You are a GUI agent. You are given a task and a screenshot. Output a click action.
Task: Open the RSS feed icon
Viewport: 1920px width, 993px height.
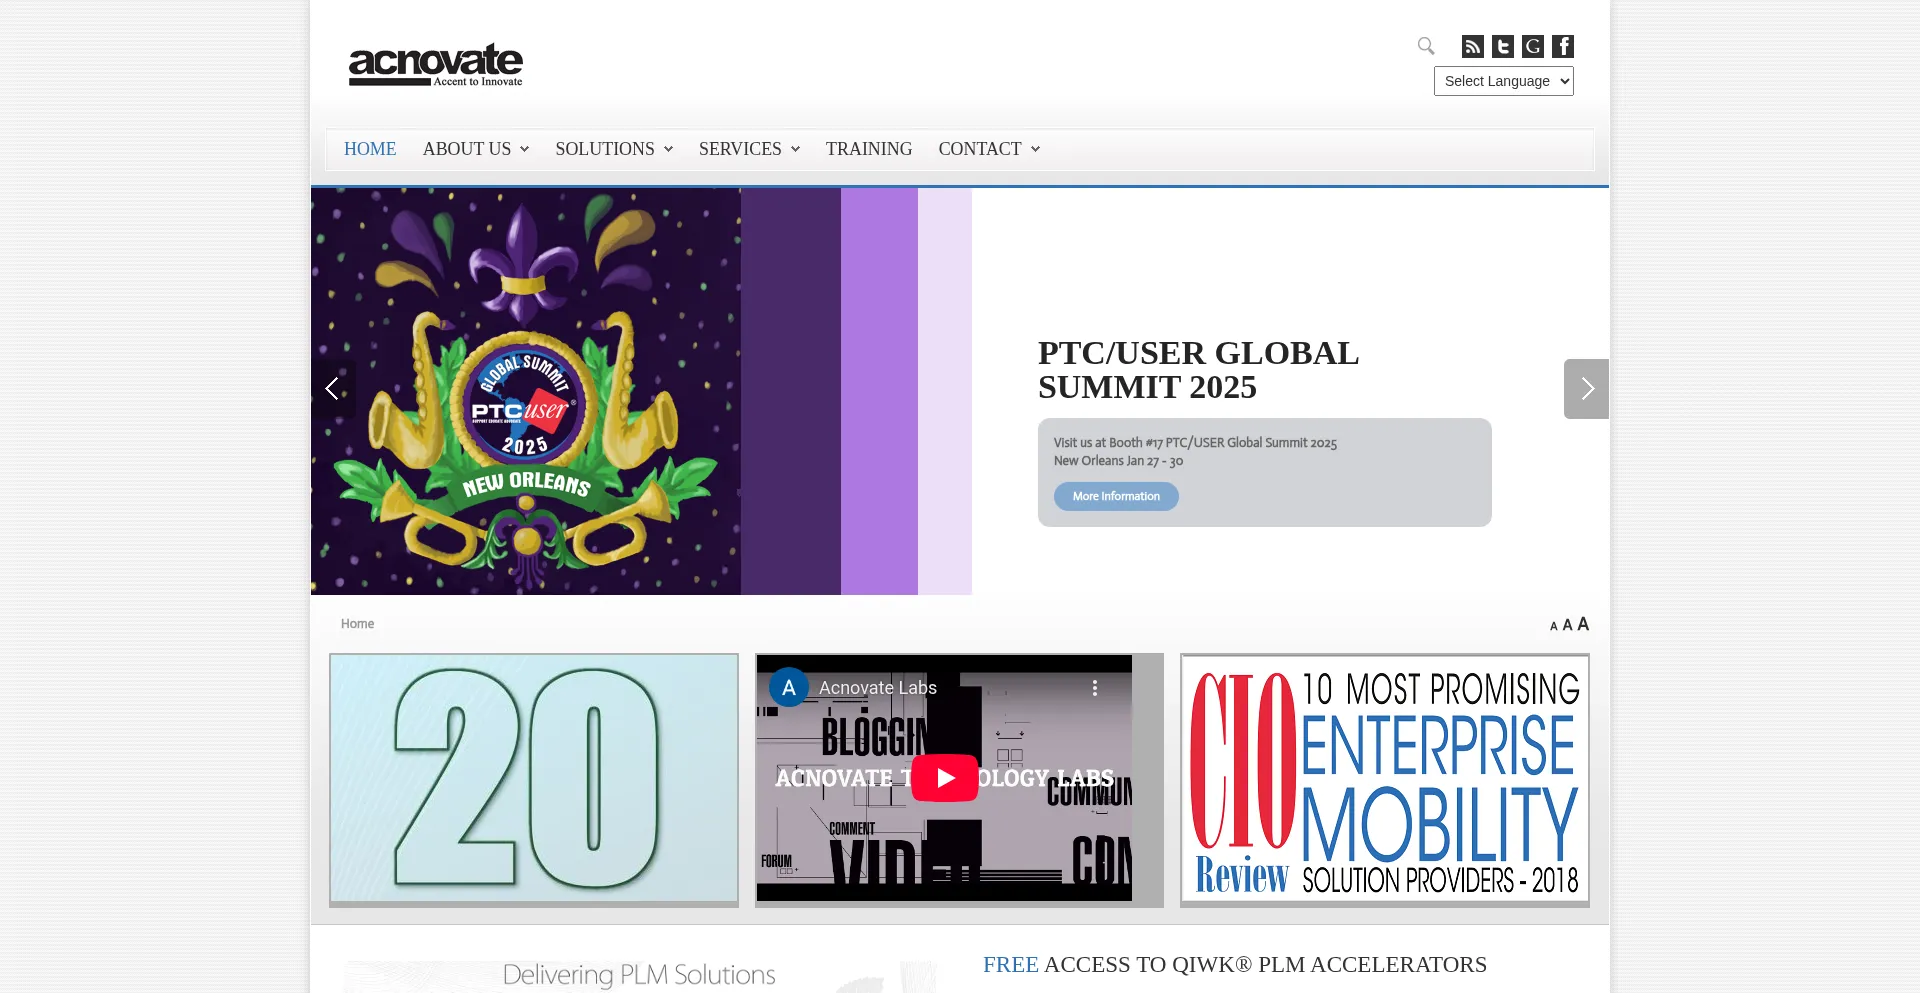click(x=1472, y=46)
